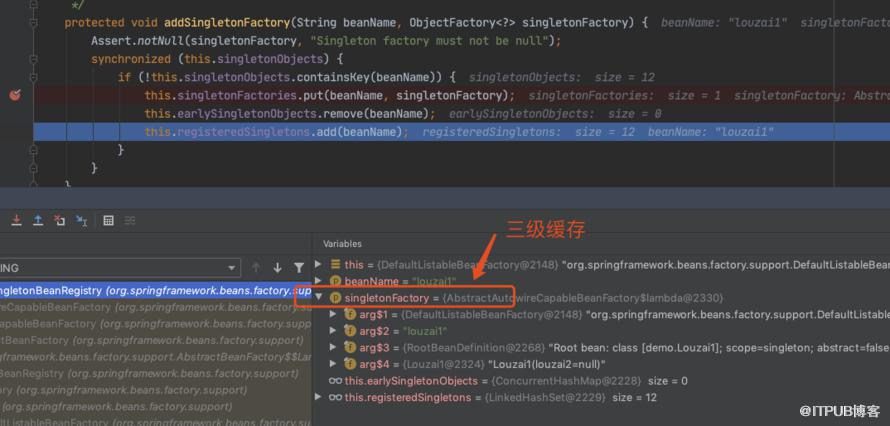Screen dimensions: 890x426
Task: Click the watch glasses icon beside this.earlySingletonObjects
Action: click(335, 381)
